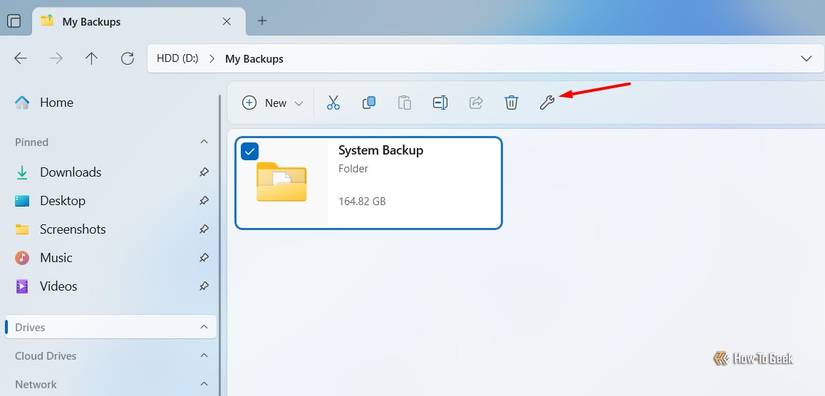Click HDD (D:) in the breadcrumb
This screenshot has height=396, width=825.
tap(177, 59)
